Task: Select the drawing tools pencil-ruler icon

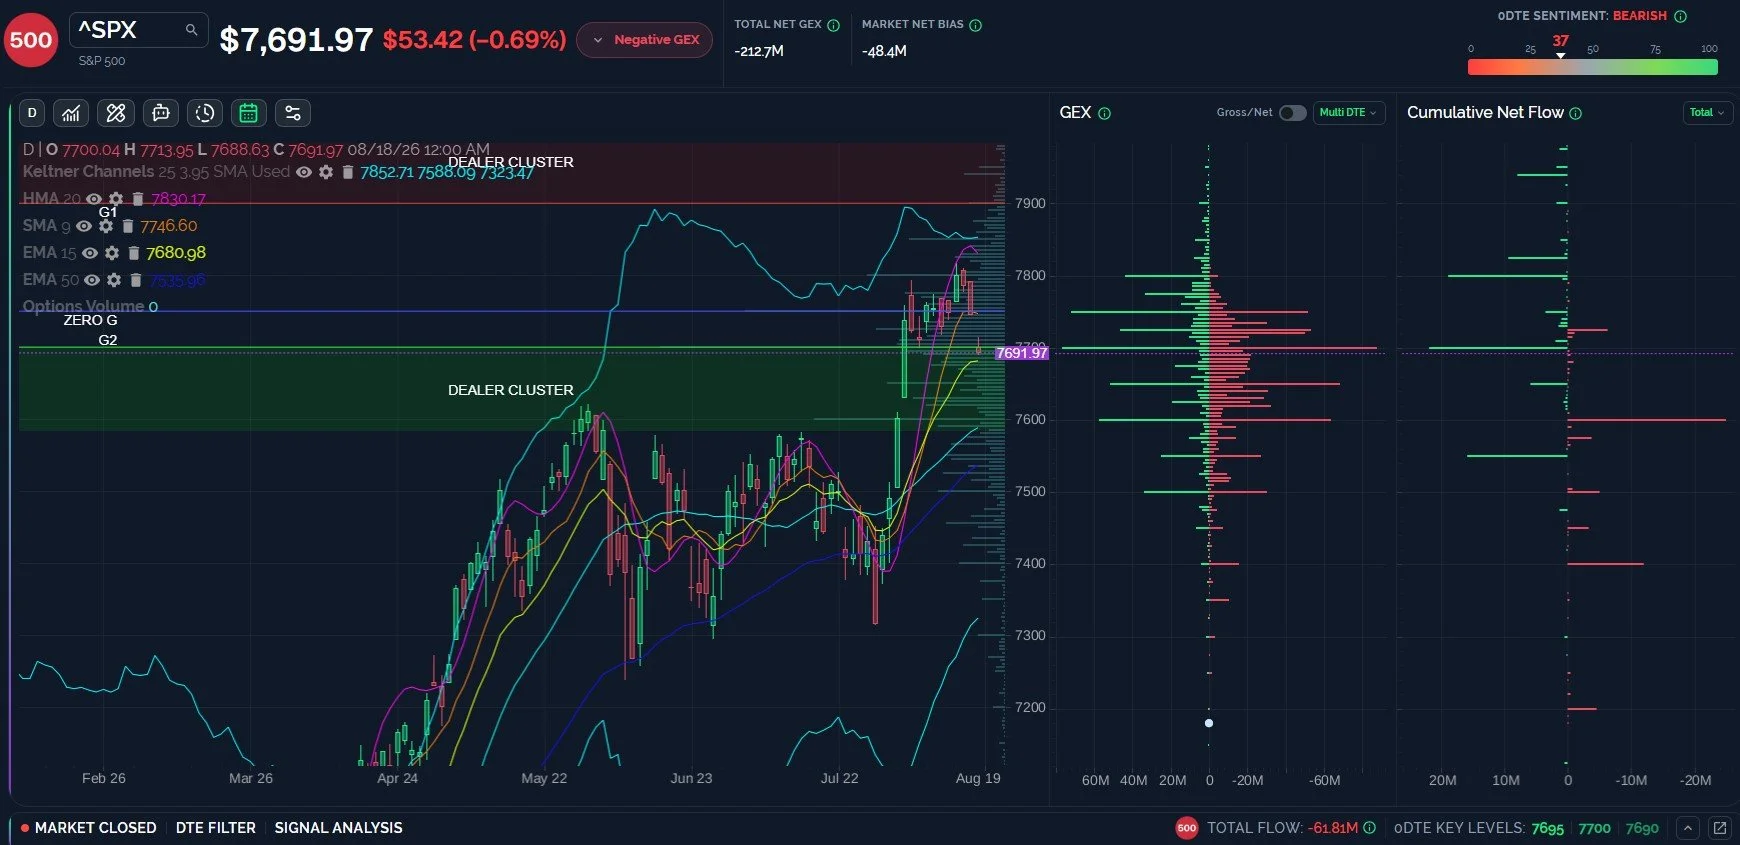Action: (x=116, y=113)
